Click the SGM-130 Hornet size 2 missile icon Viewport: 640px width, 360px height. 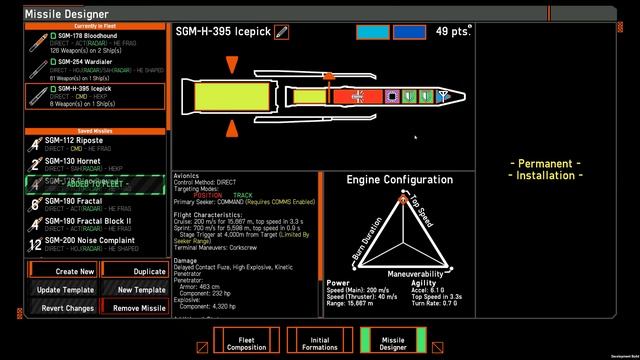[x=35, y=164]
